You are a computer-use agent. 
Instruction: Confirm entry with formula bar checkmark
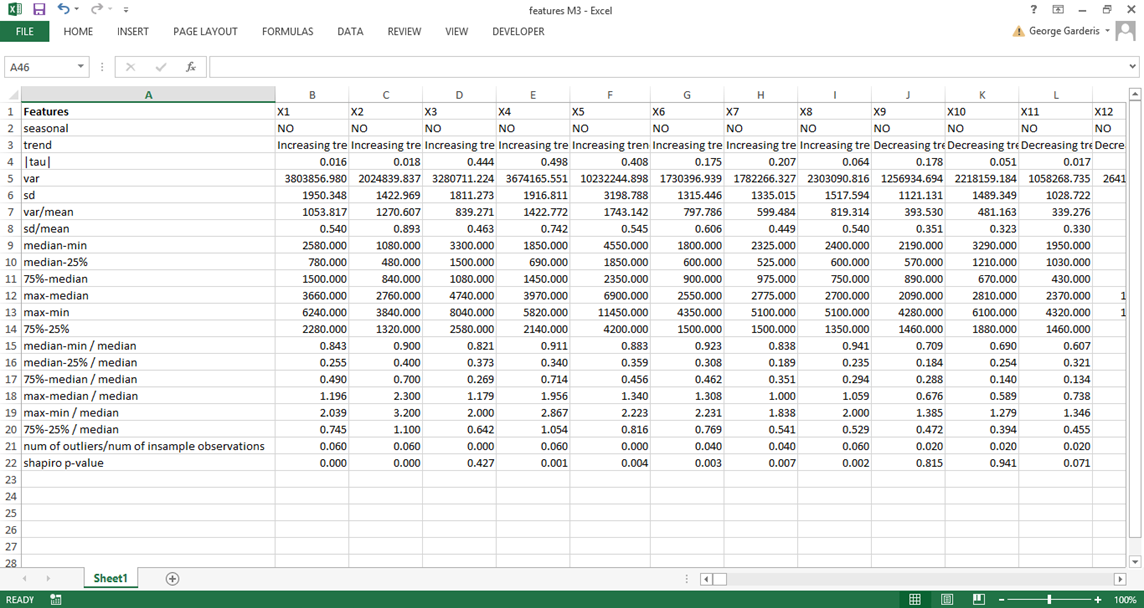pyautogui.click(x=161, y=67)
